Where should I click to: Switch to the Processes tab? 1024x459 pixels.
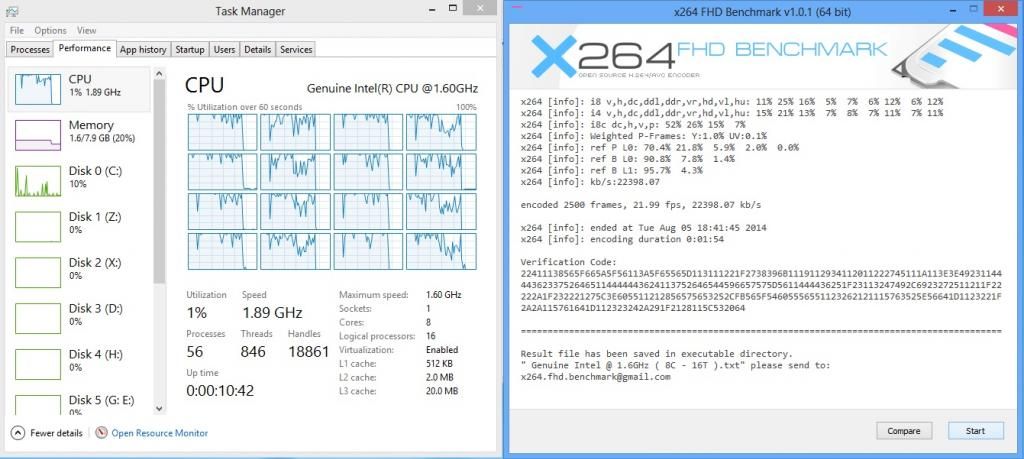tap(30, 50)
